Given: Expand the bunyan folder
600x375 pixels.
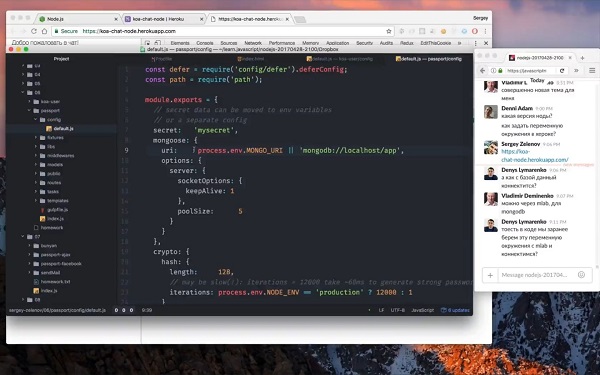Looking at the screenshot, I should pyautogui.click(x=29, y=246).
